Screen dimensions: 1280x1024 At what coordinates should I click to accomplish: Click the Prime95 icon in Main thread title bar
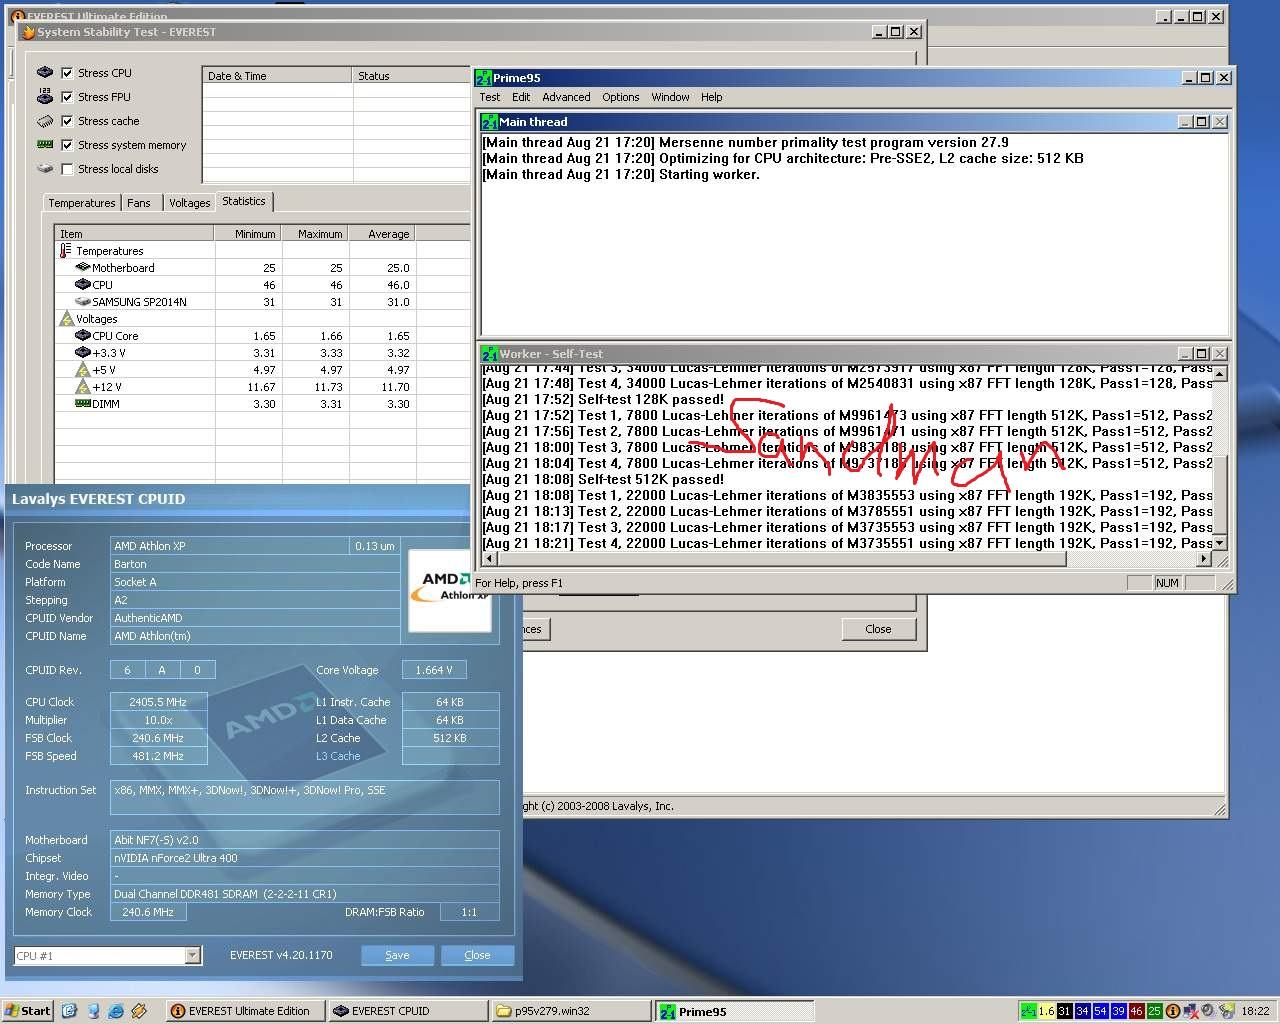489,122
